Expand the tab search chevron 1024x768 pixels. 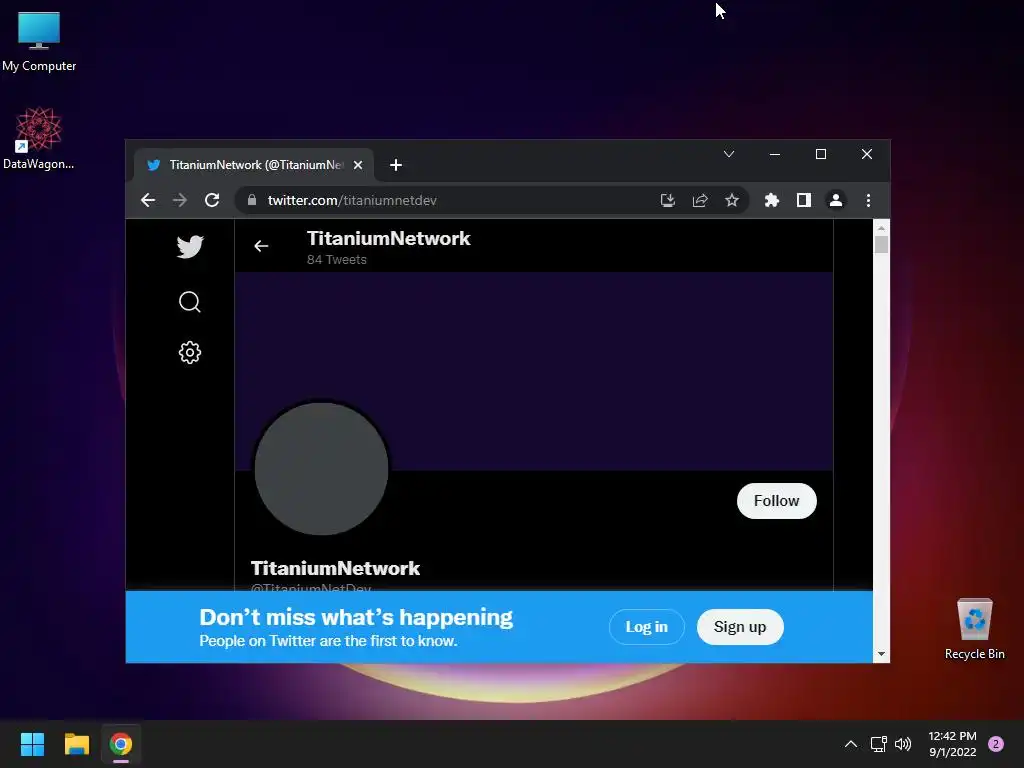pos(729,154)
